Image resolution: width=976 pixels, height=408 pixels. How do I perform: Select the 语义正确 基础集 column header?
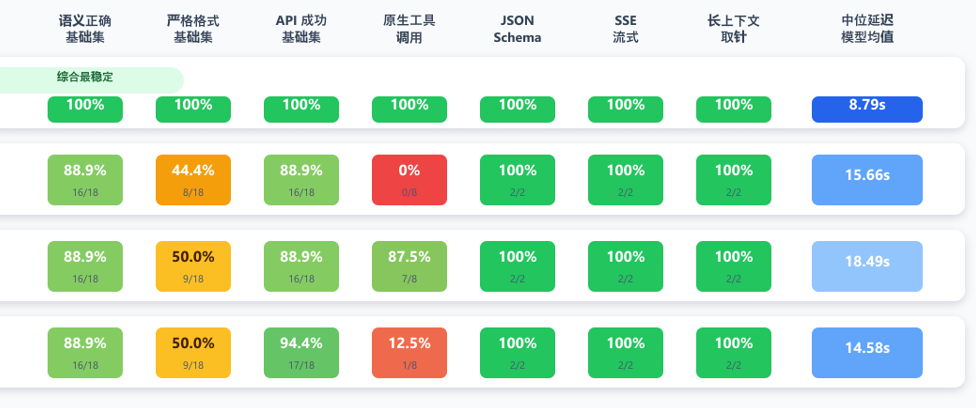click(x=85, y=29)
